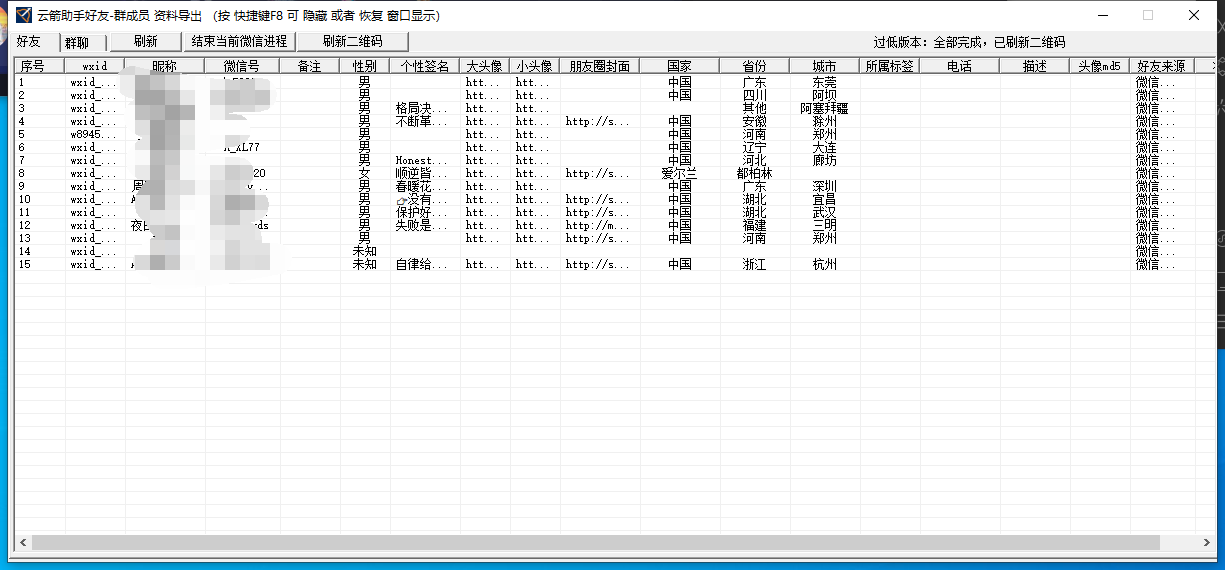Screen dimensions: 1225x570
Task: Switch to the 好友 tab
Action: (x=29, y=42)
